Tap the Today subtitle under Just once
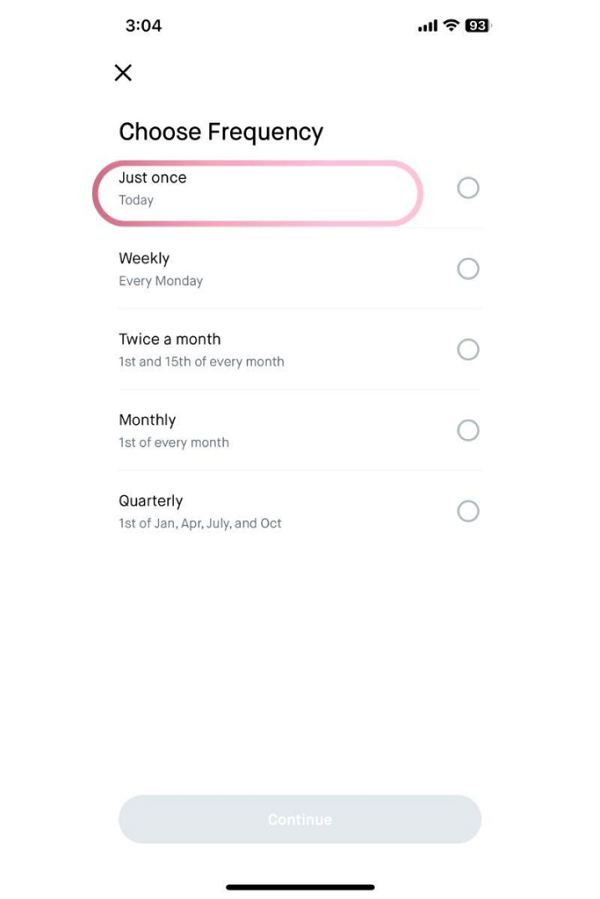 [134, 200]
